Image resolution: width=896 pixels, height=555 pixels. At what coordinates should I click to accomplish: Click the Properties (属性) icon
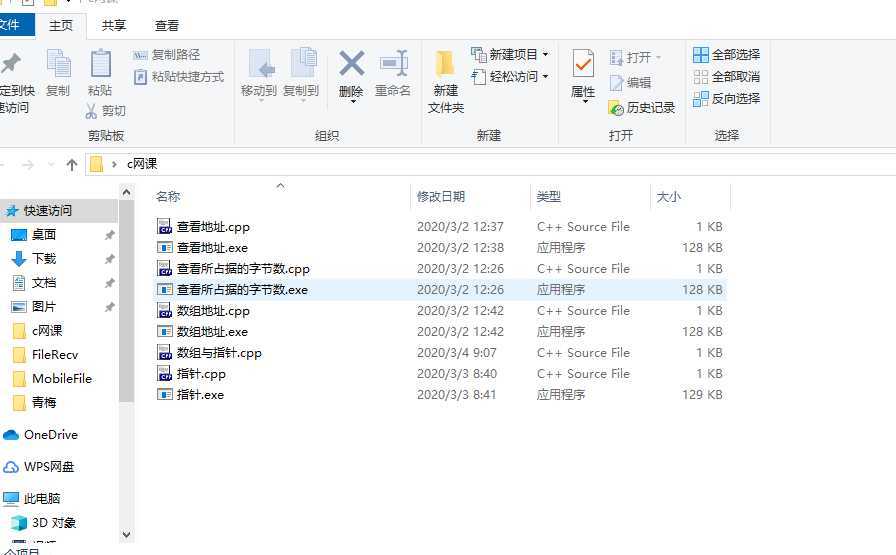(x=583, y=63)
